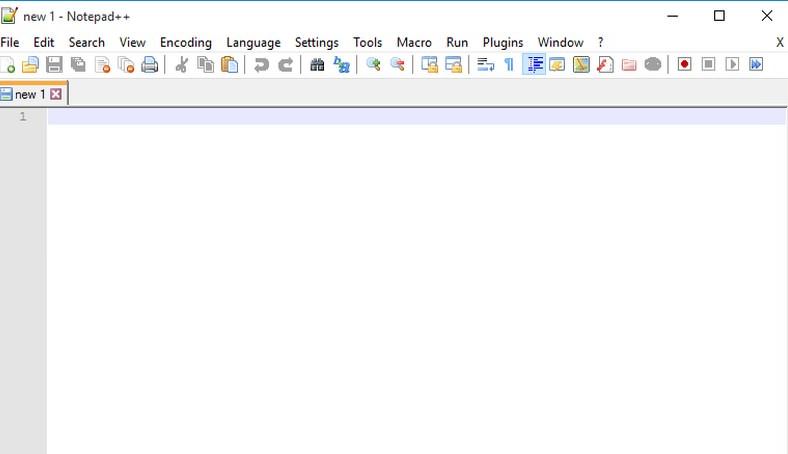Open a file using the Open folder icon
This screenshot has height=454, width=788.
[x=30, y=64]
